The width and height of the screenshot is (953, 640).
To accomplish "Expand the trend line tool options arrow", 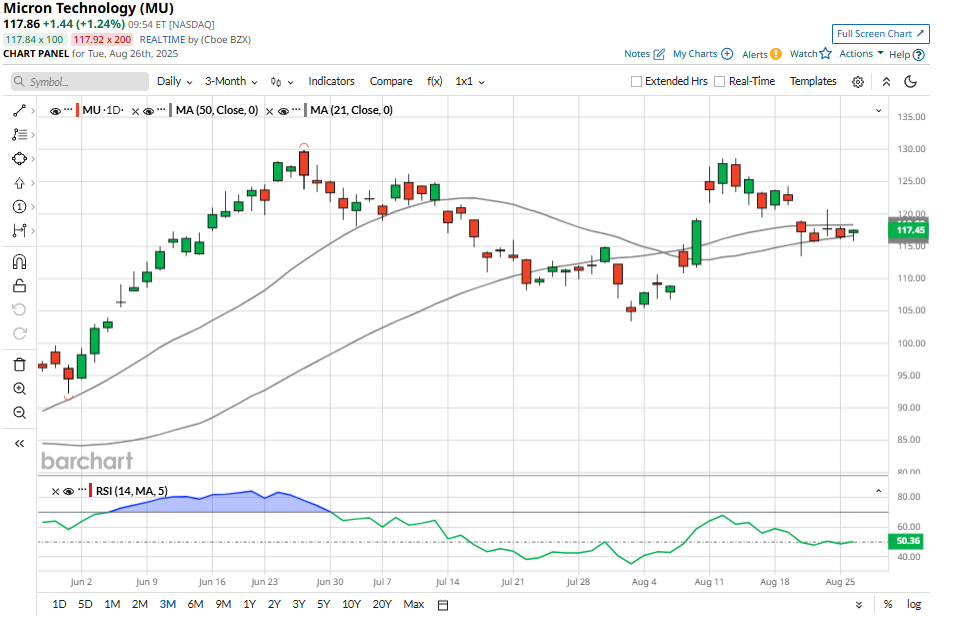I will 33,111.
